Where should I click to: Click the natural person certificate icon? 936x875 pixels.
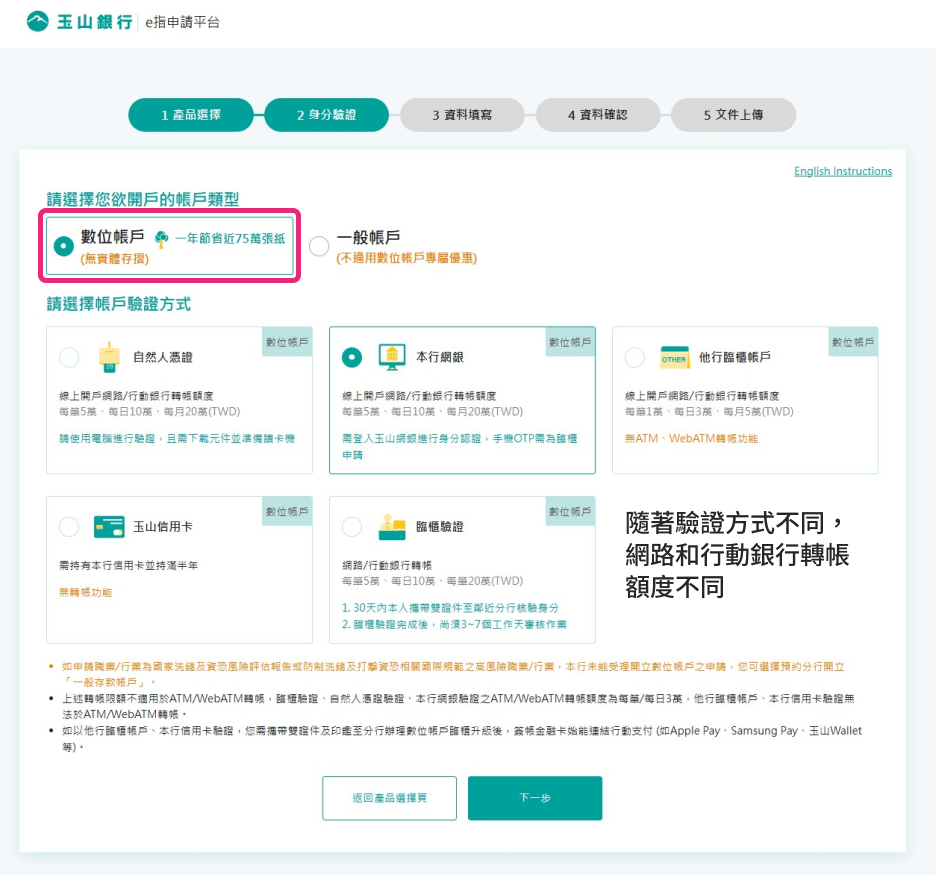click(108, 357)
